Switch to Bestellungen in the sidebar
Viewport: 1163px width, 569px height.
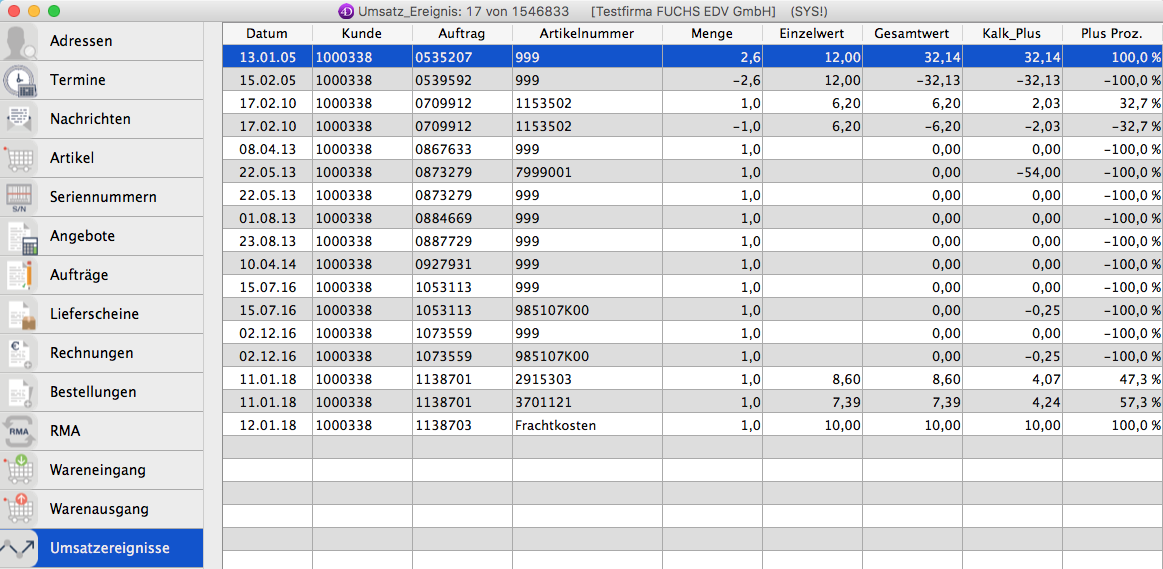(x=93, y=392)
